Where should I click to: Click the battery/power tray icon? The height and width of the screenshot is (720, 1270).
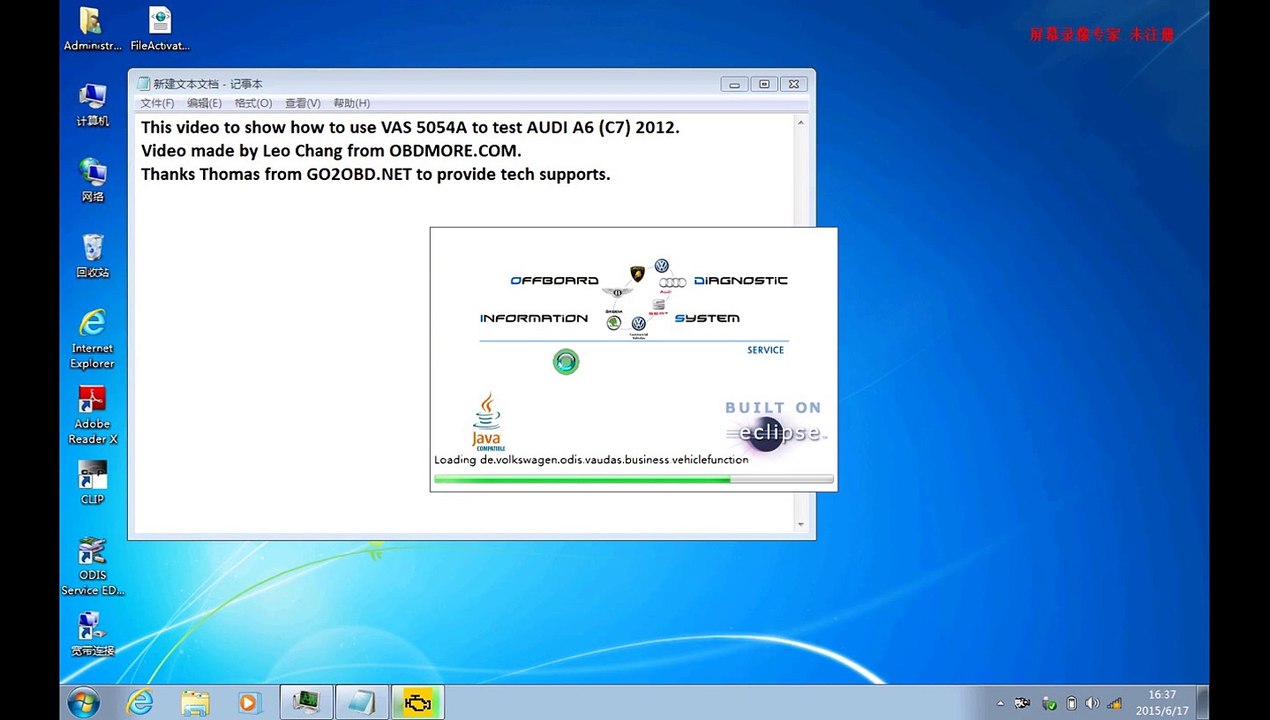tap(1071, 703)
